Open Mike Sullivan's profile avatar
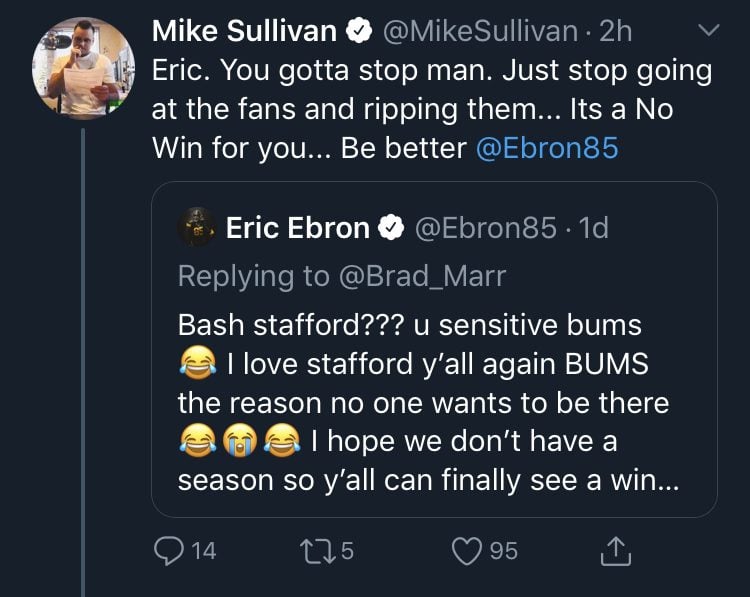This screenshot has width=750, height=597. pyautogui.click(x=82, y=68)
